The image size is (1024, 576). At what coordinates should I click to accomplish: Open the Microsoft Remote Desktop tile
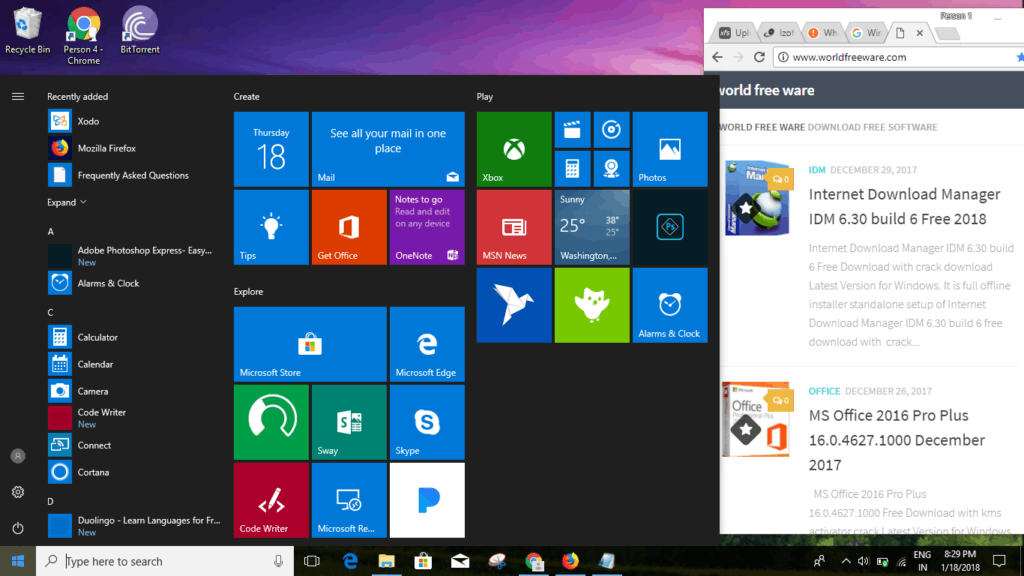pyautogui.click(x=349, y=500)
